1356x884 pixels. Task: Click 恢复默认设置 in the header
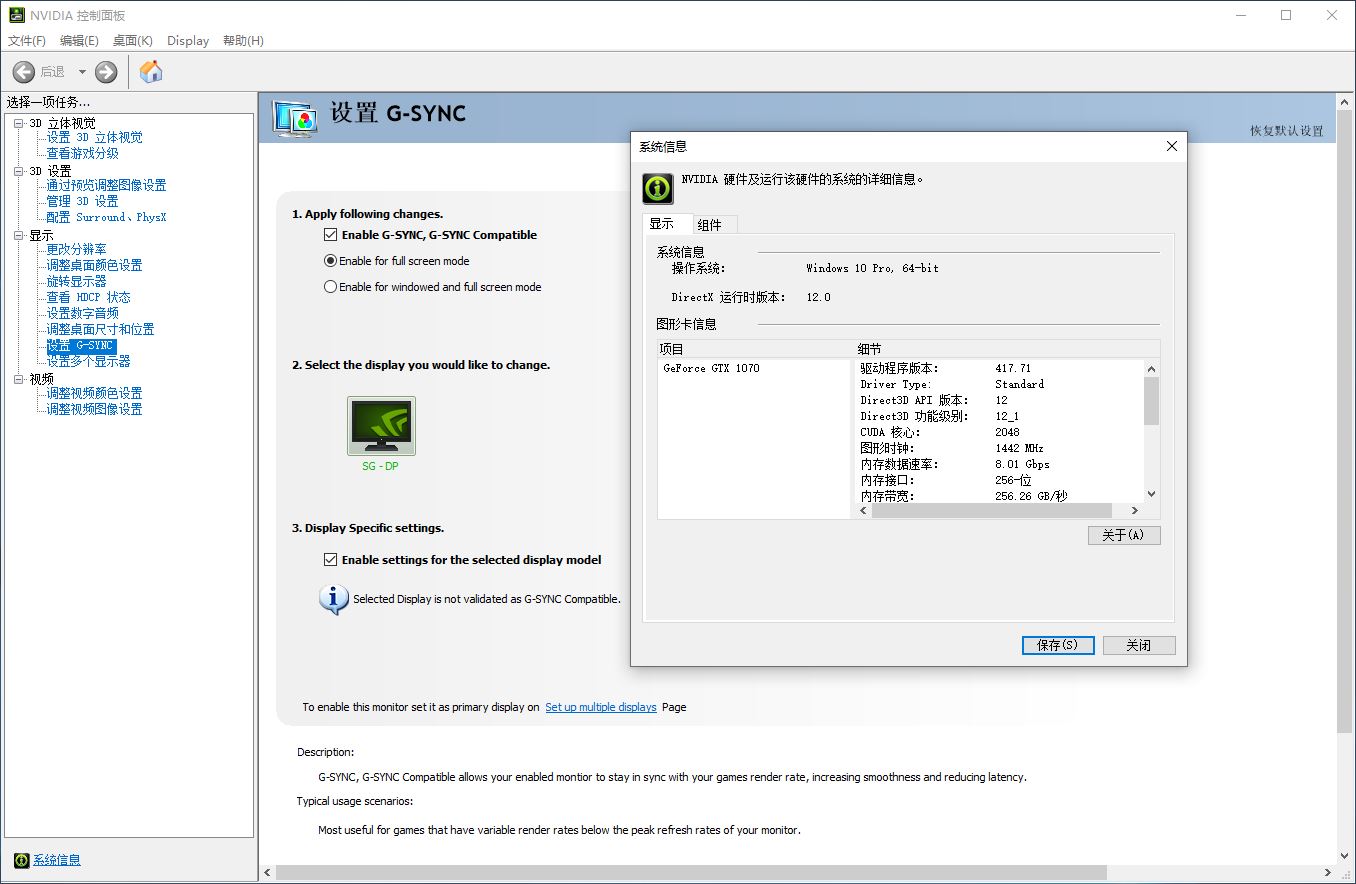[1286, 131]
